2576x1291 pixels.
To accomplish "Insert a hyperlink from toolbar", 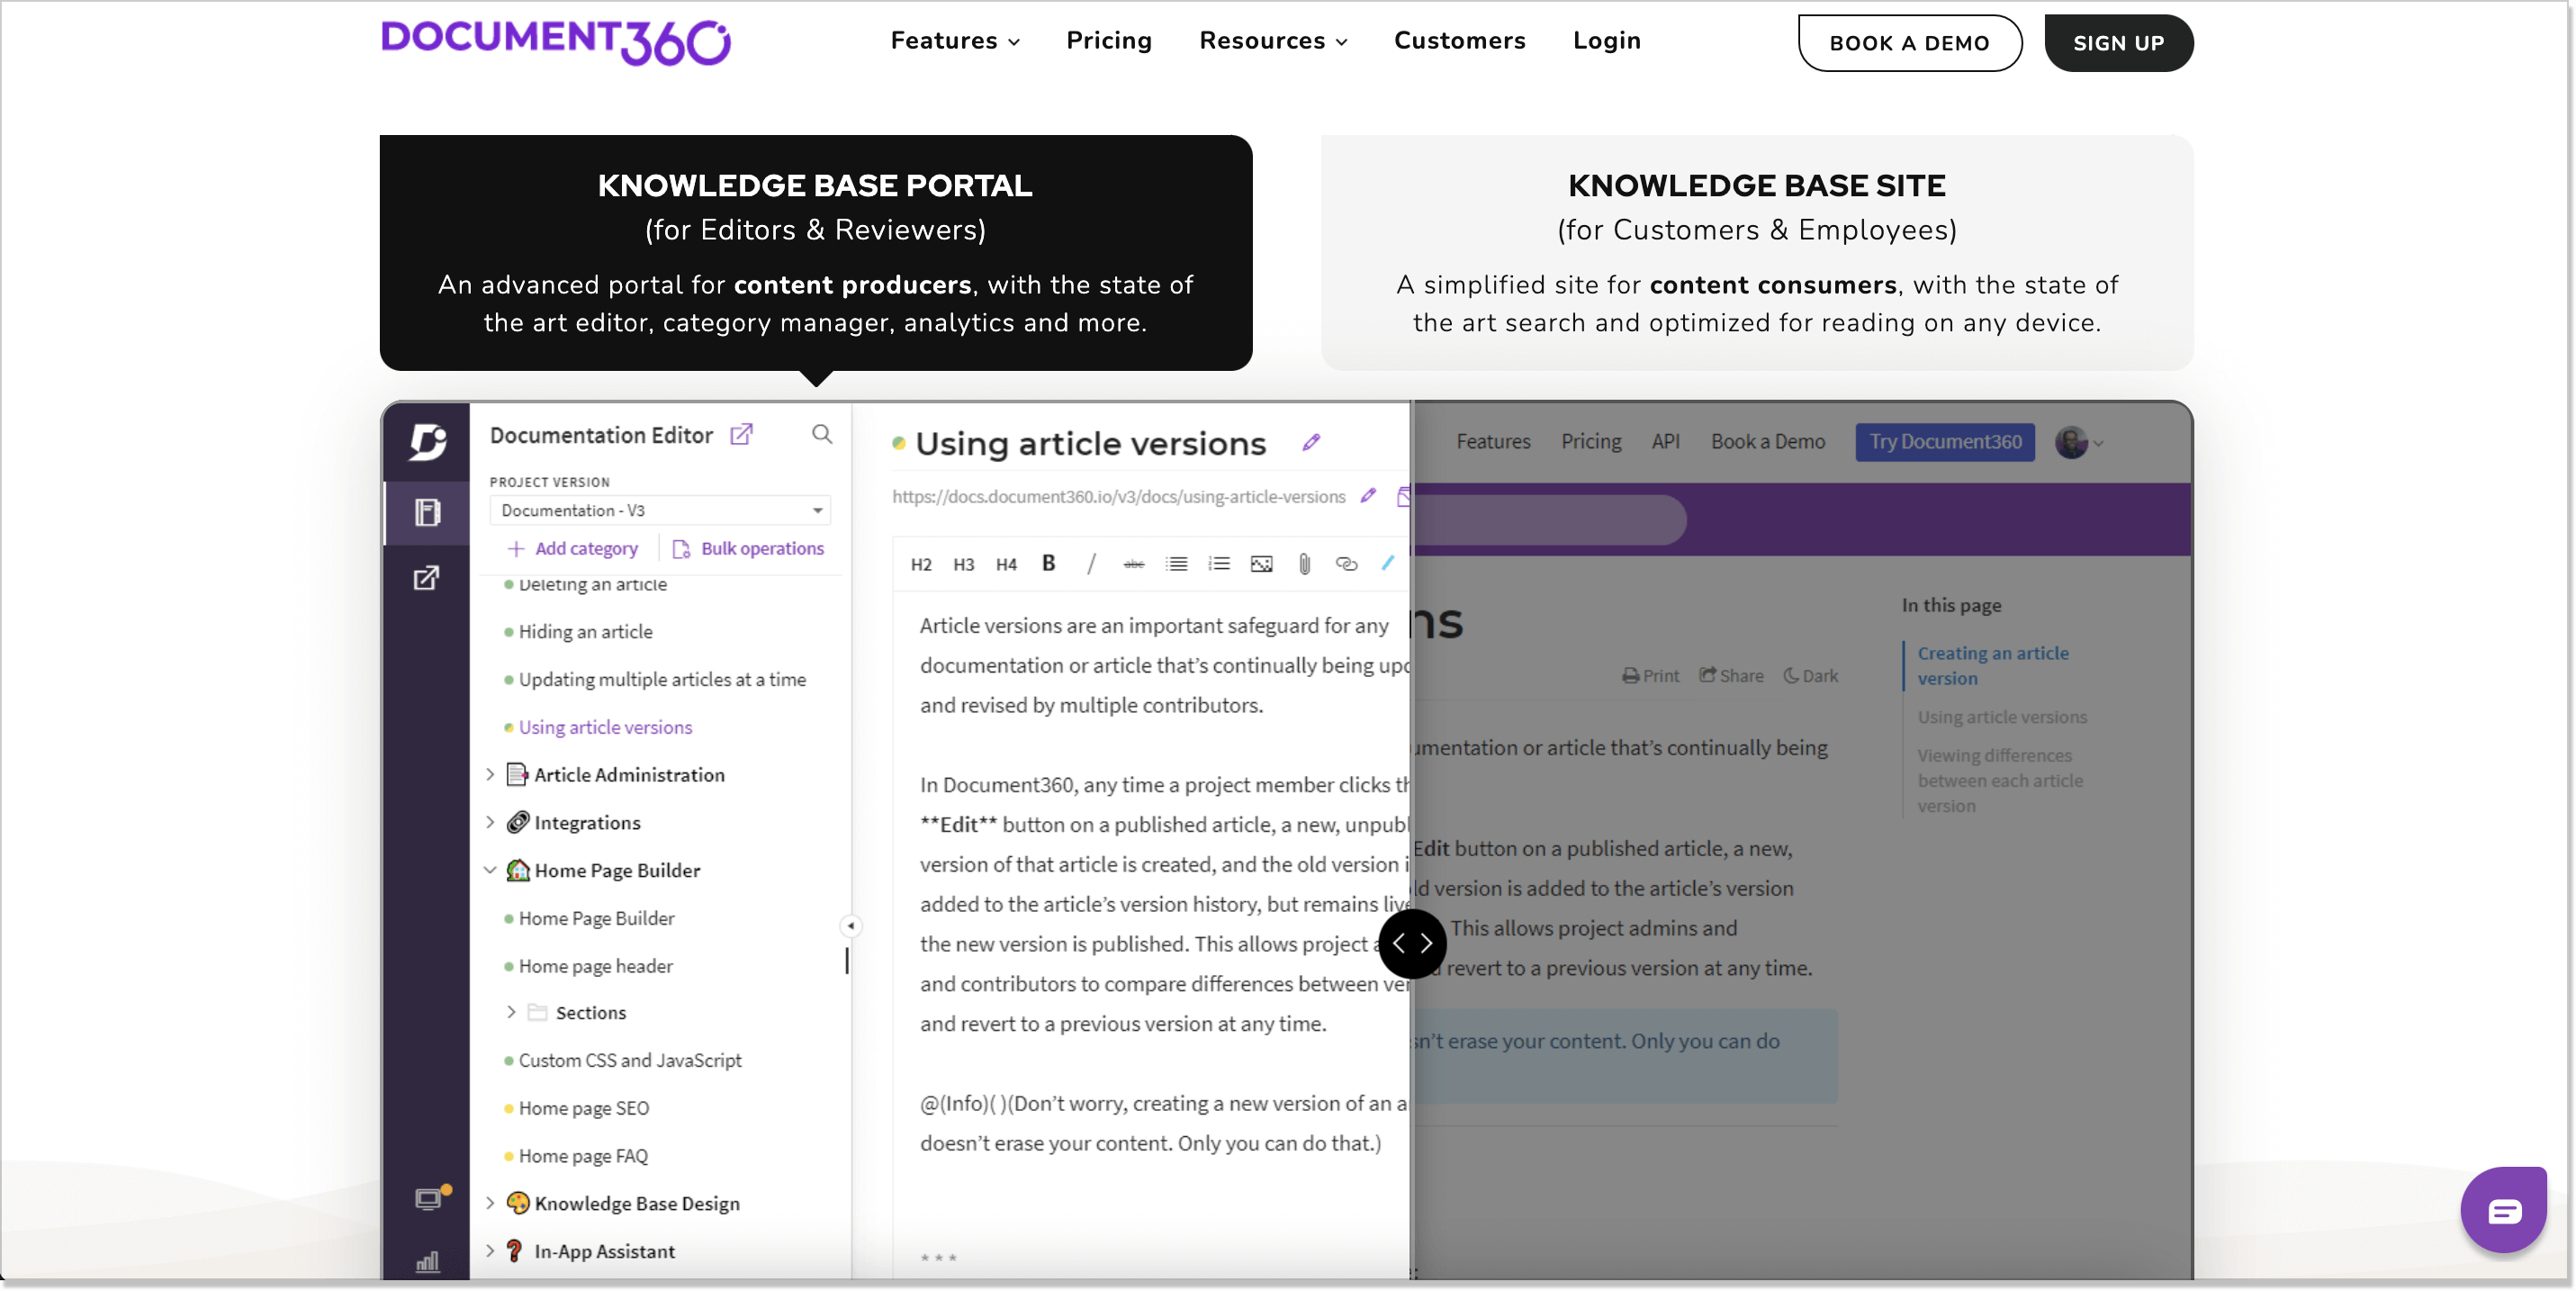I will [1346, 565].
